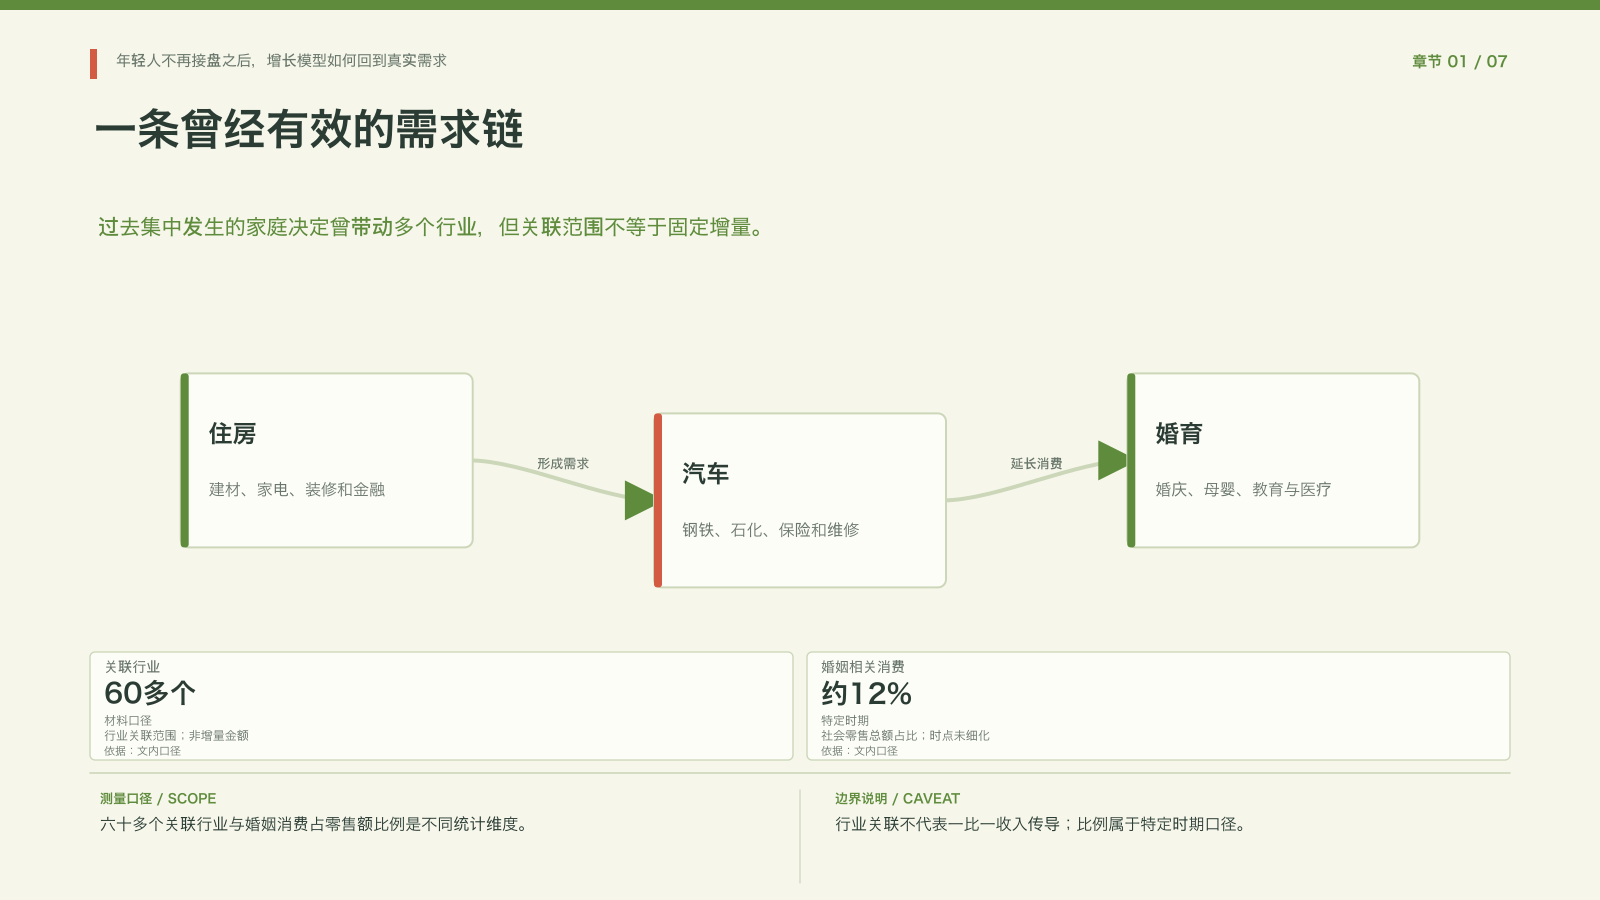Select the sentence starting "六十多个关联行业"

pos(314,825)
